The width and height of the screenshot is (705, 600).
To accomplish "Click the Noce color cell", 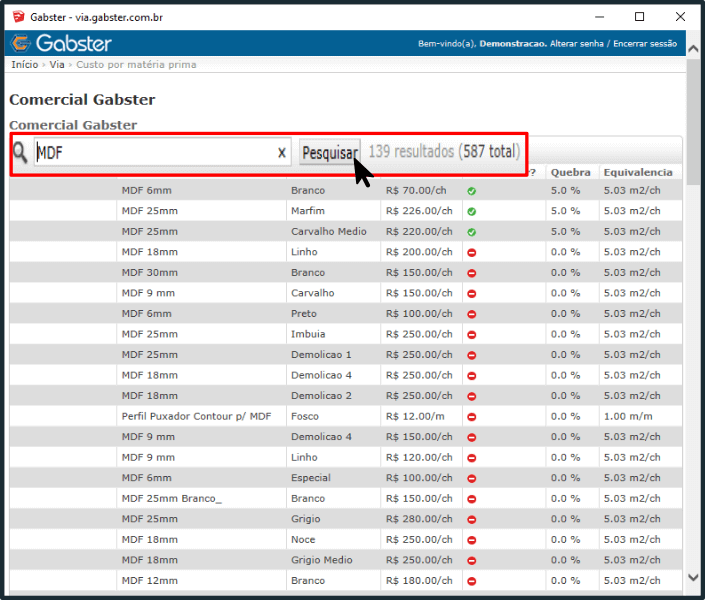I will coord(303,540).
